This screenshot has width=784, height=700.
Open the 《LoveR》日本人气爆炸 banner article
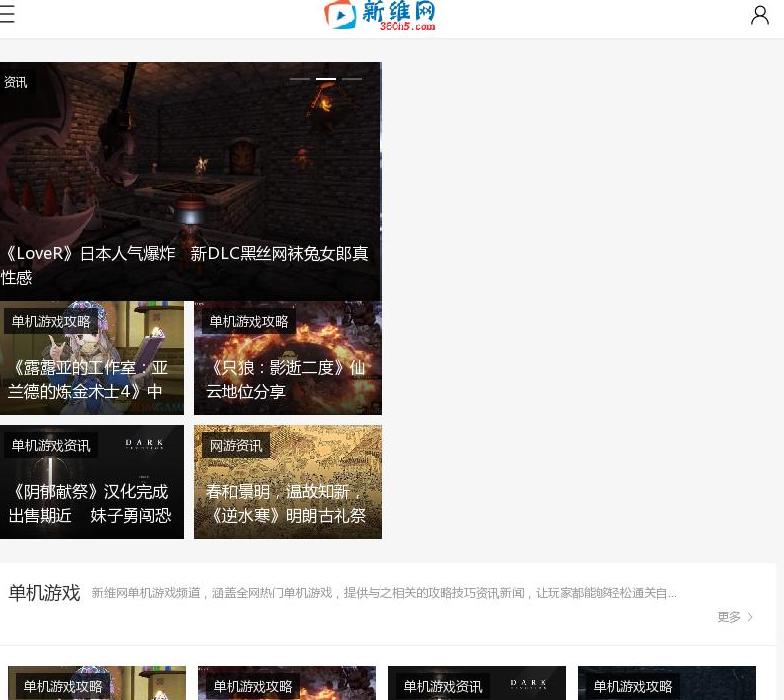tap(190, 181)
